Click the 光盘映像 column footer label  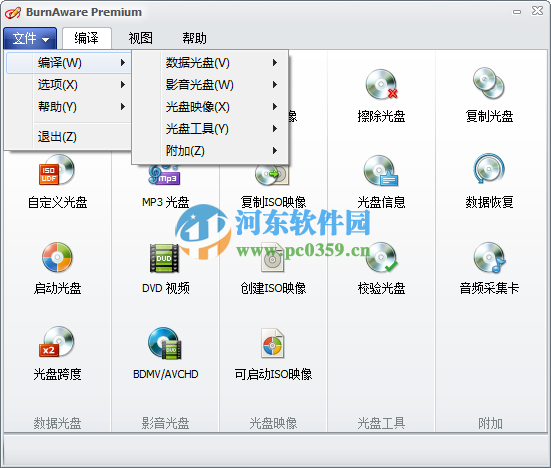point(273,423)
